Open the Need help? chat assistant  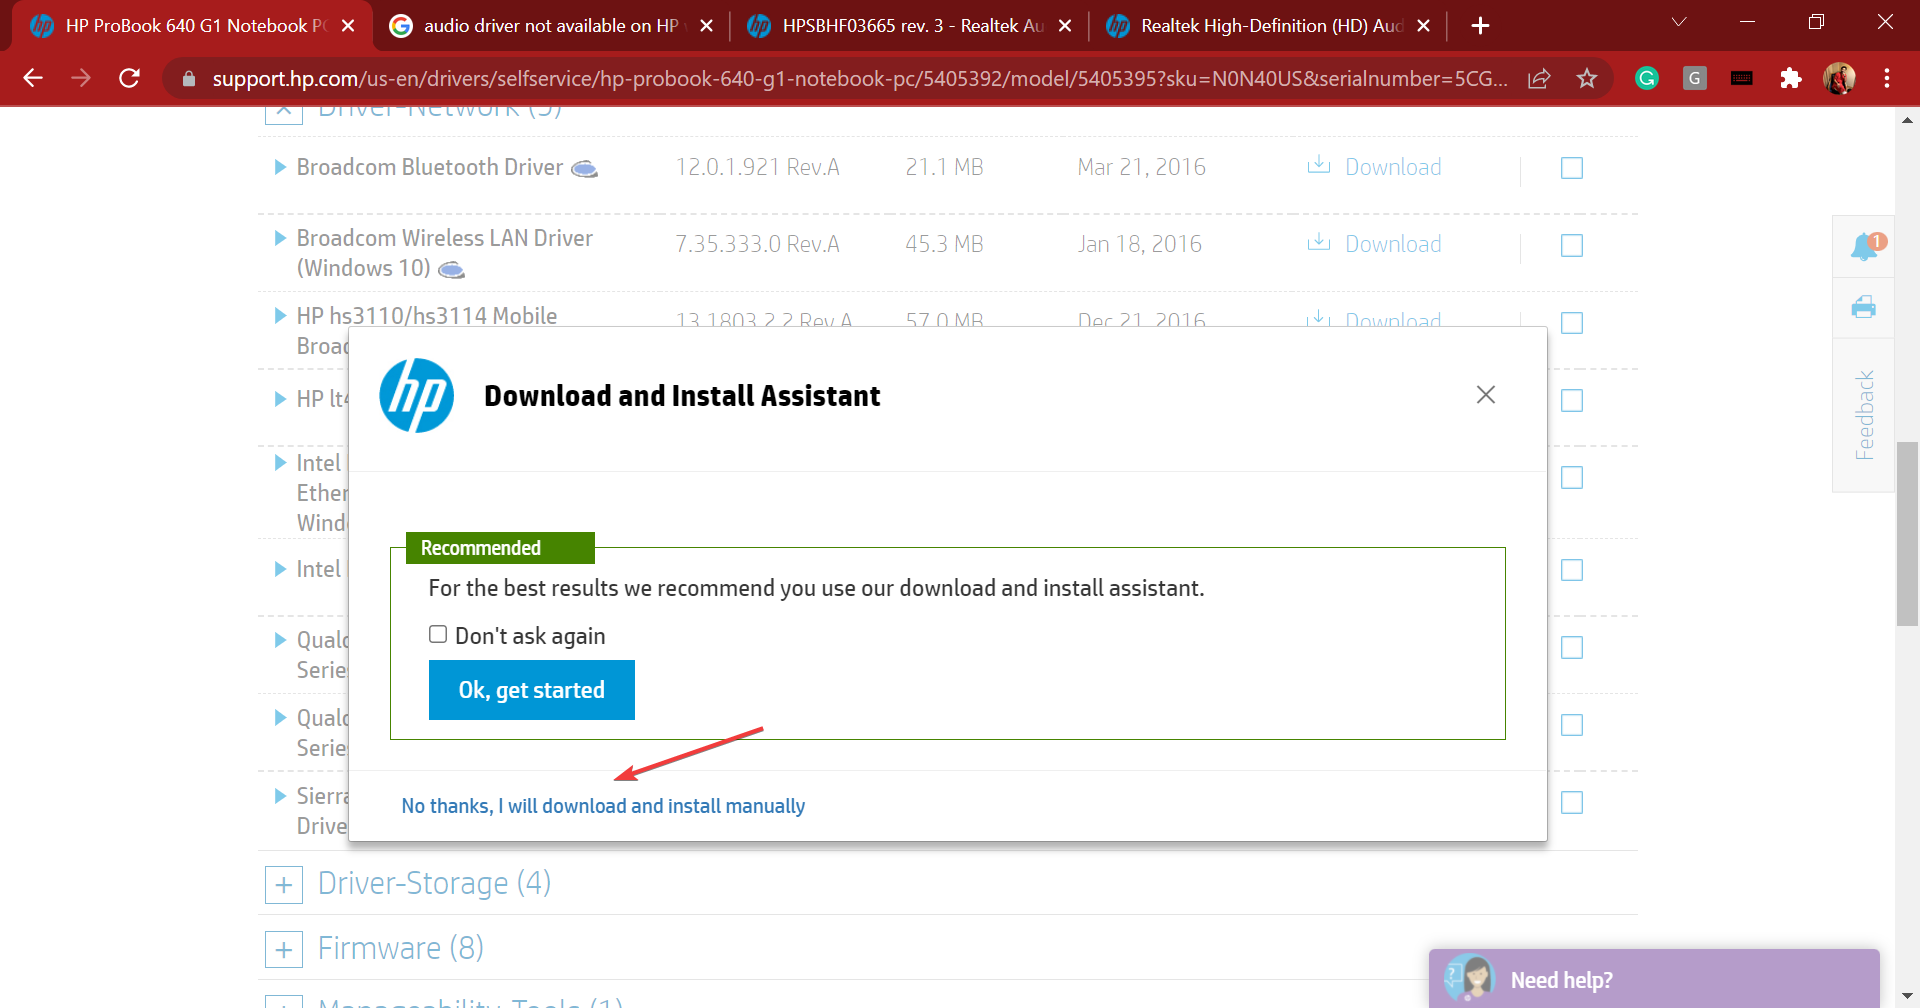[1654, 979]
